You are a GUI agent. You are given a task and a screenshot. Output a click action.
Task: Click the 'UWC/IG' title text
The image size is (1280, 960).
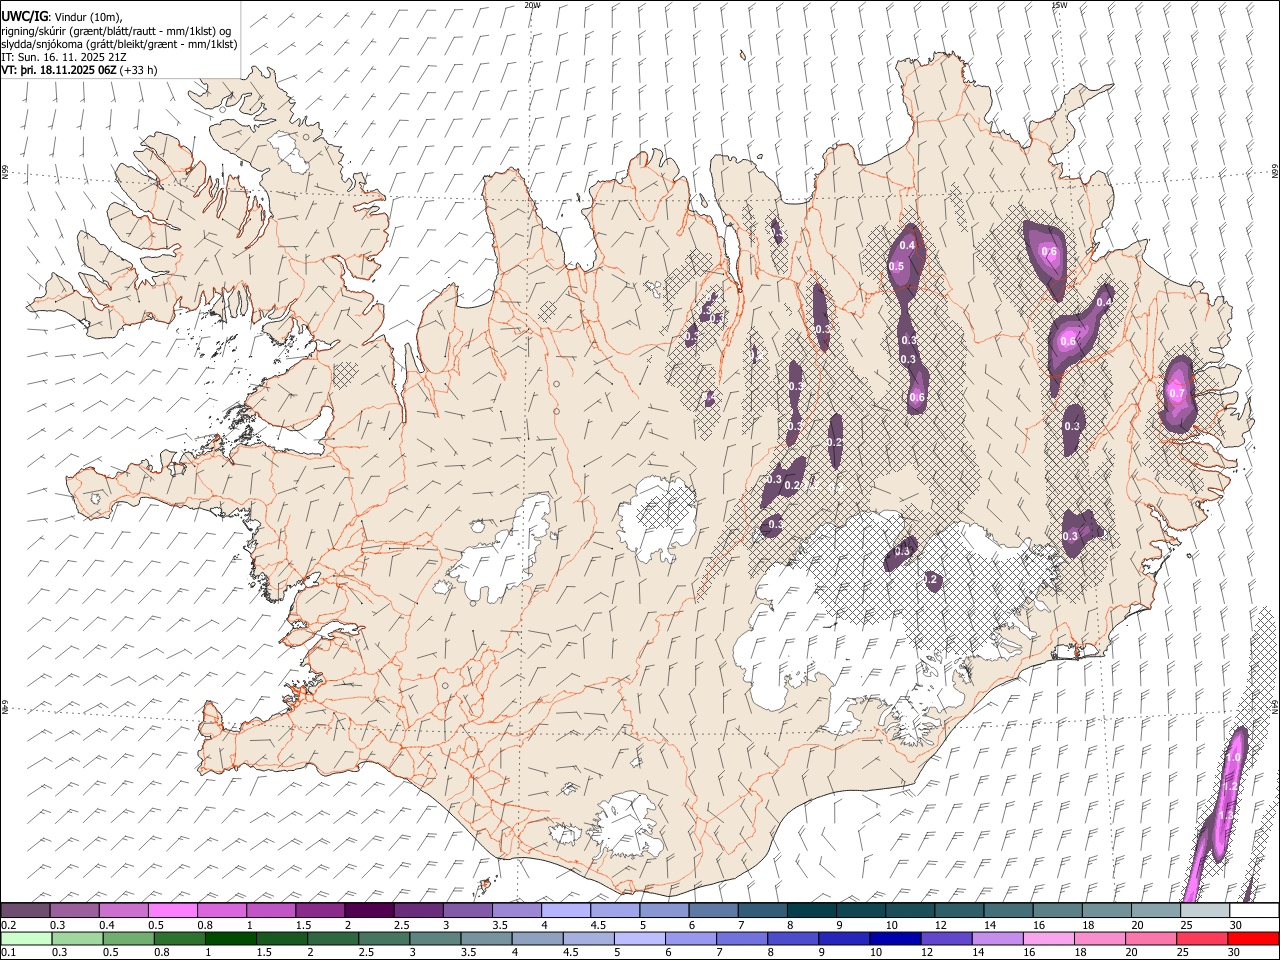pos(24,17)
